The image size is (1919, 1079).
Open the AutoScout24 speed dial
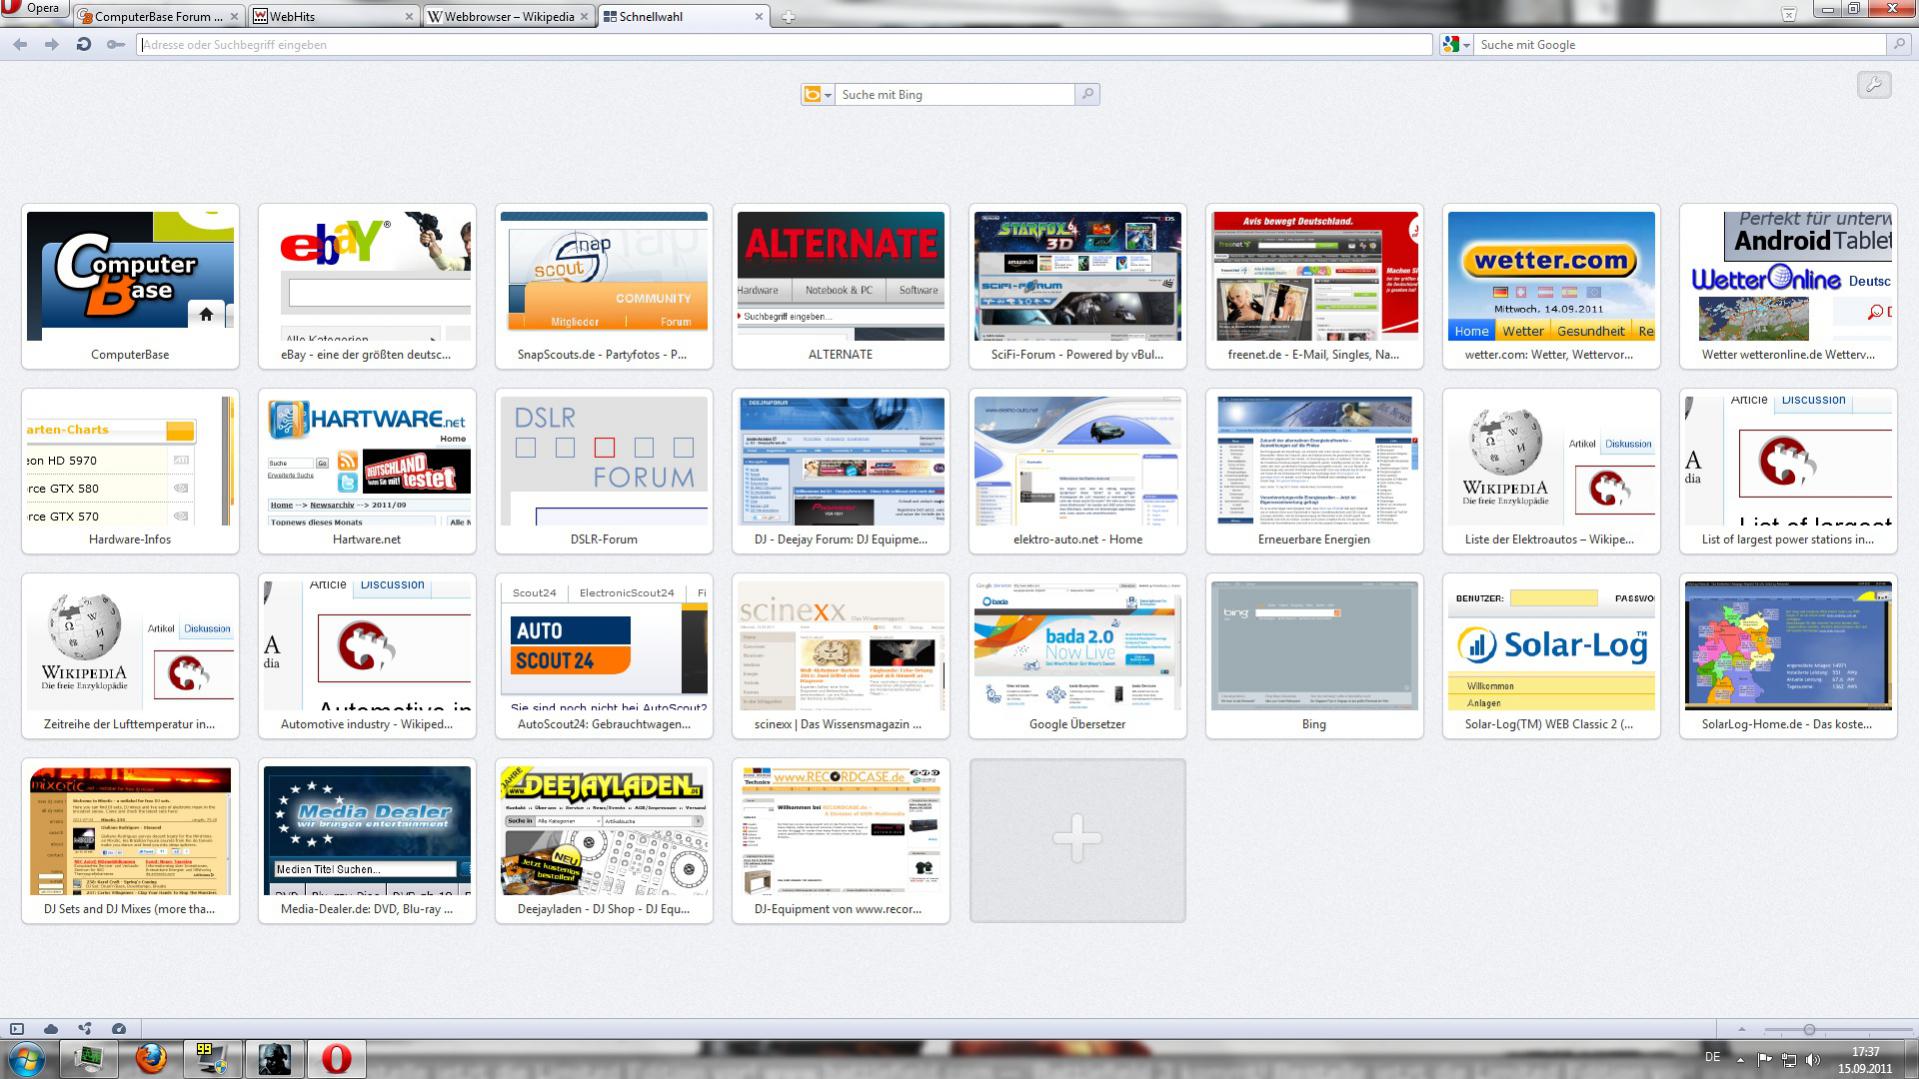pyautogui.click(x=604, y=657)
